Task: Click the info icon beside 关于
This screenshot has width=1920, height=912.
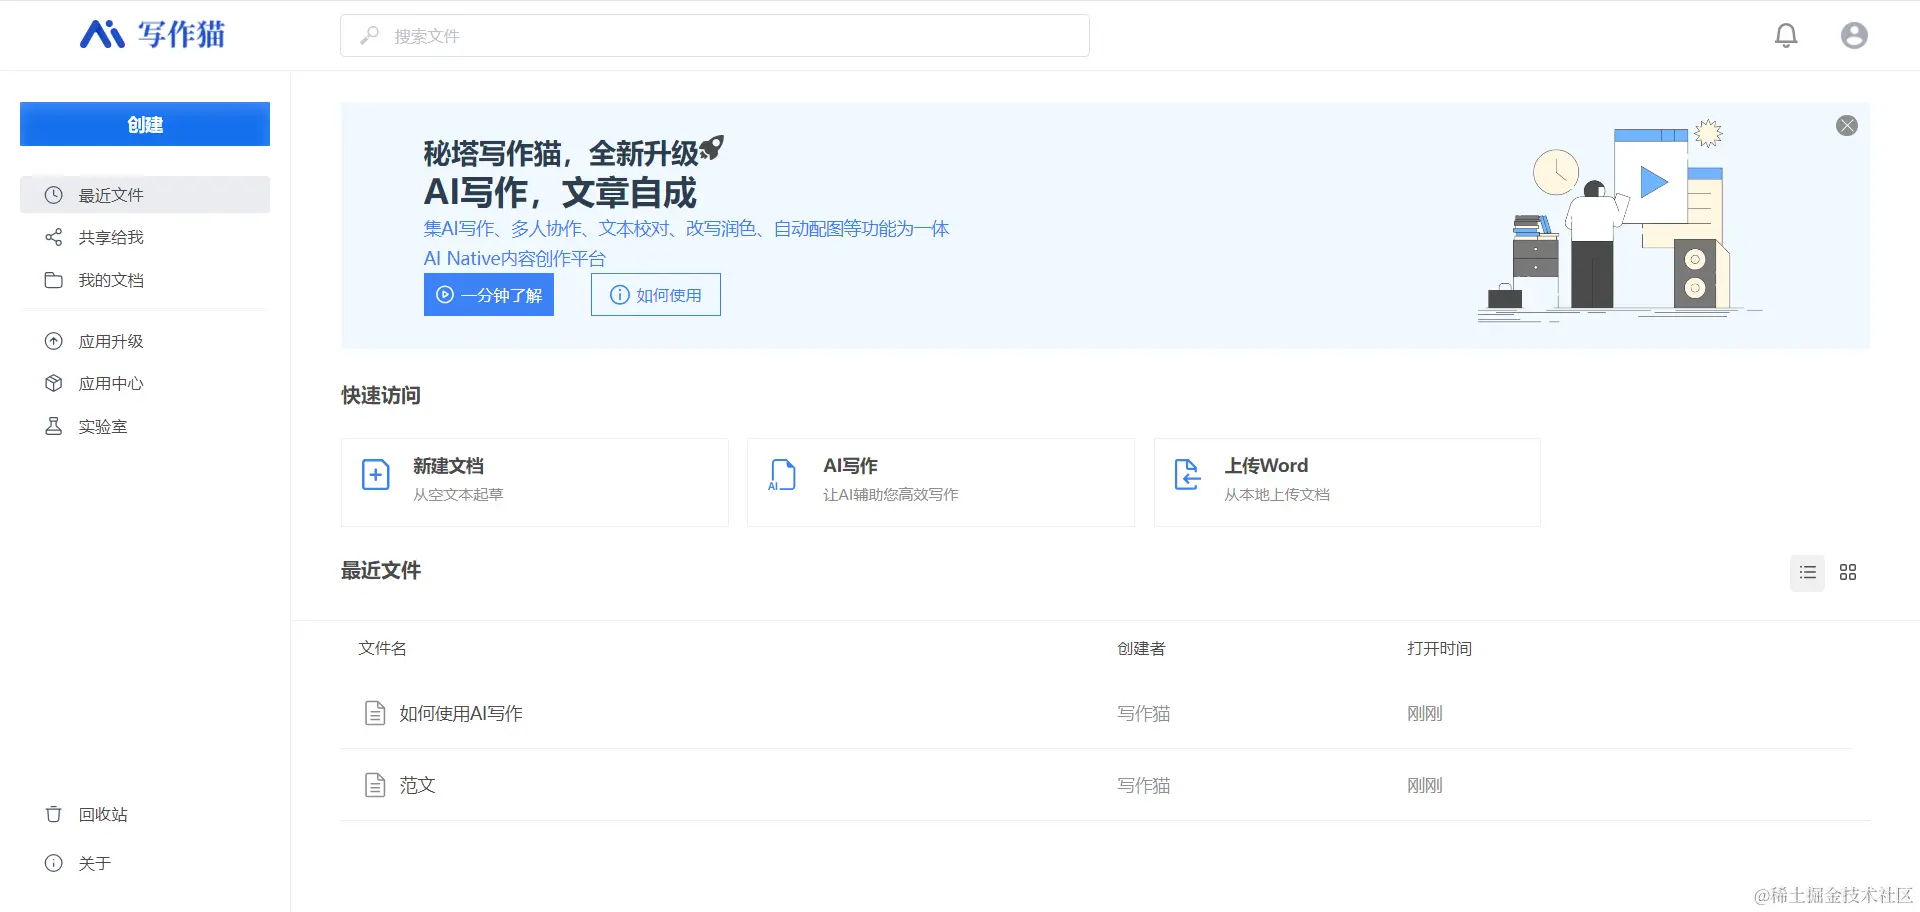Action: tap(54, 863)
